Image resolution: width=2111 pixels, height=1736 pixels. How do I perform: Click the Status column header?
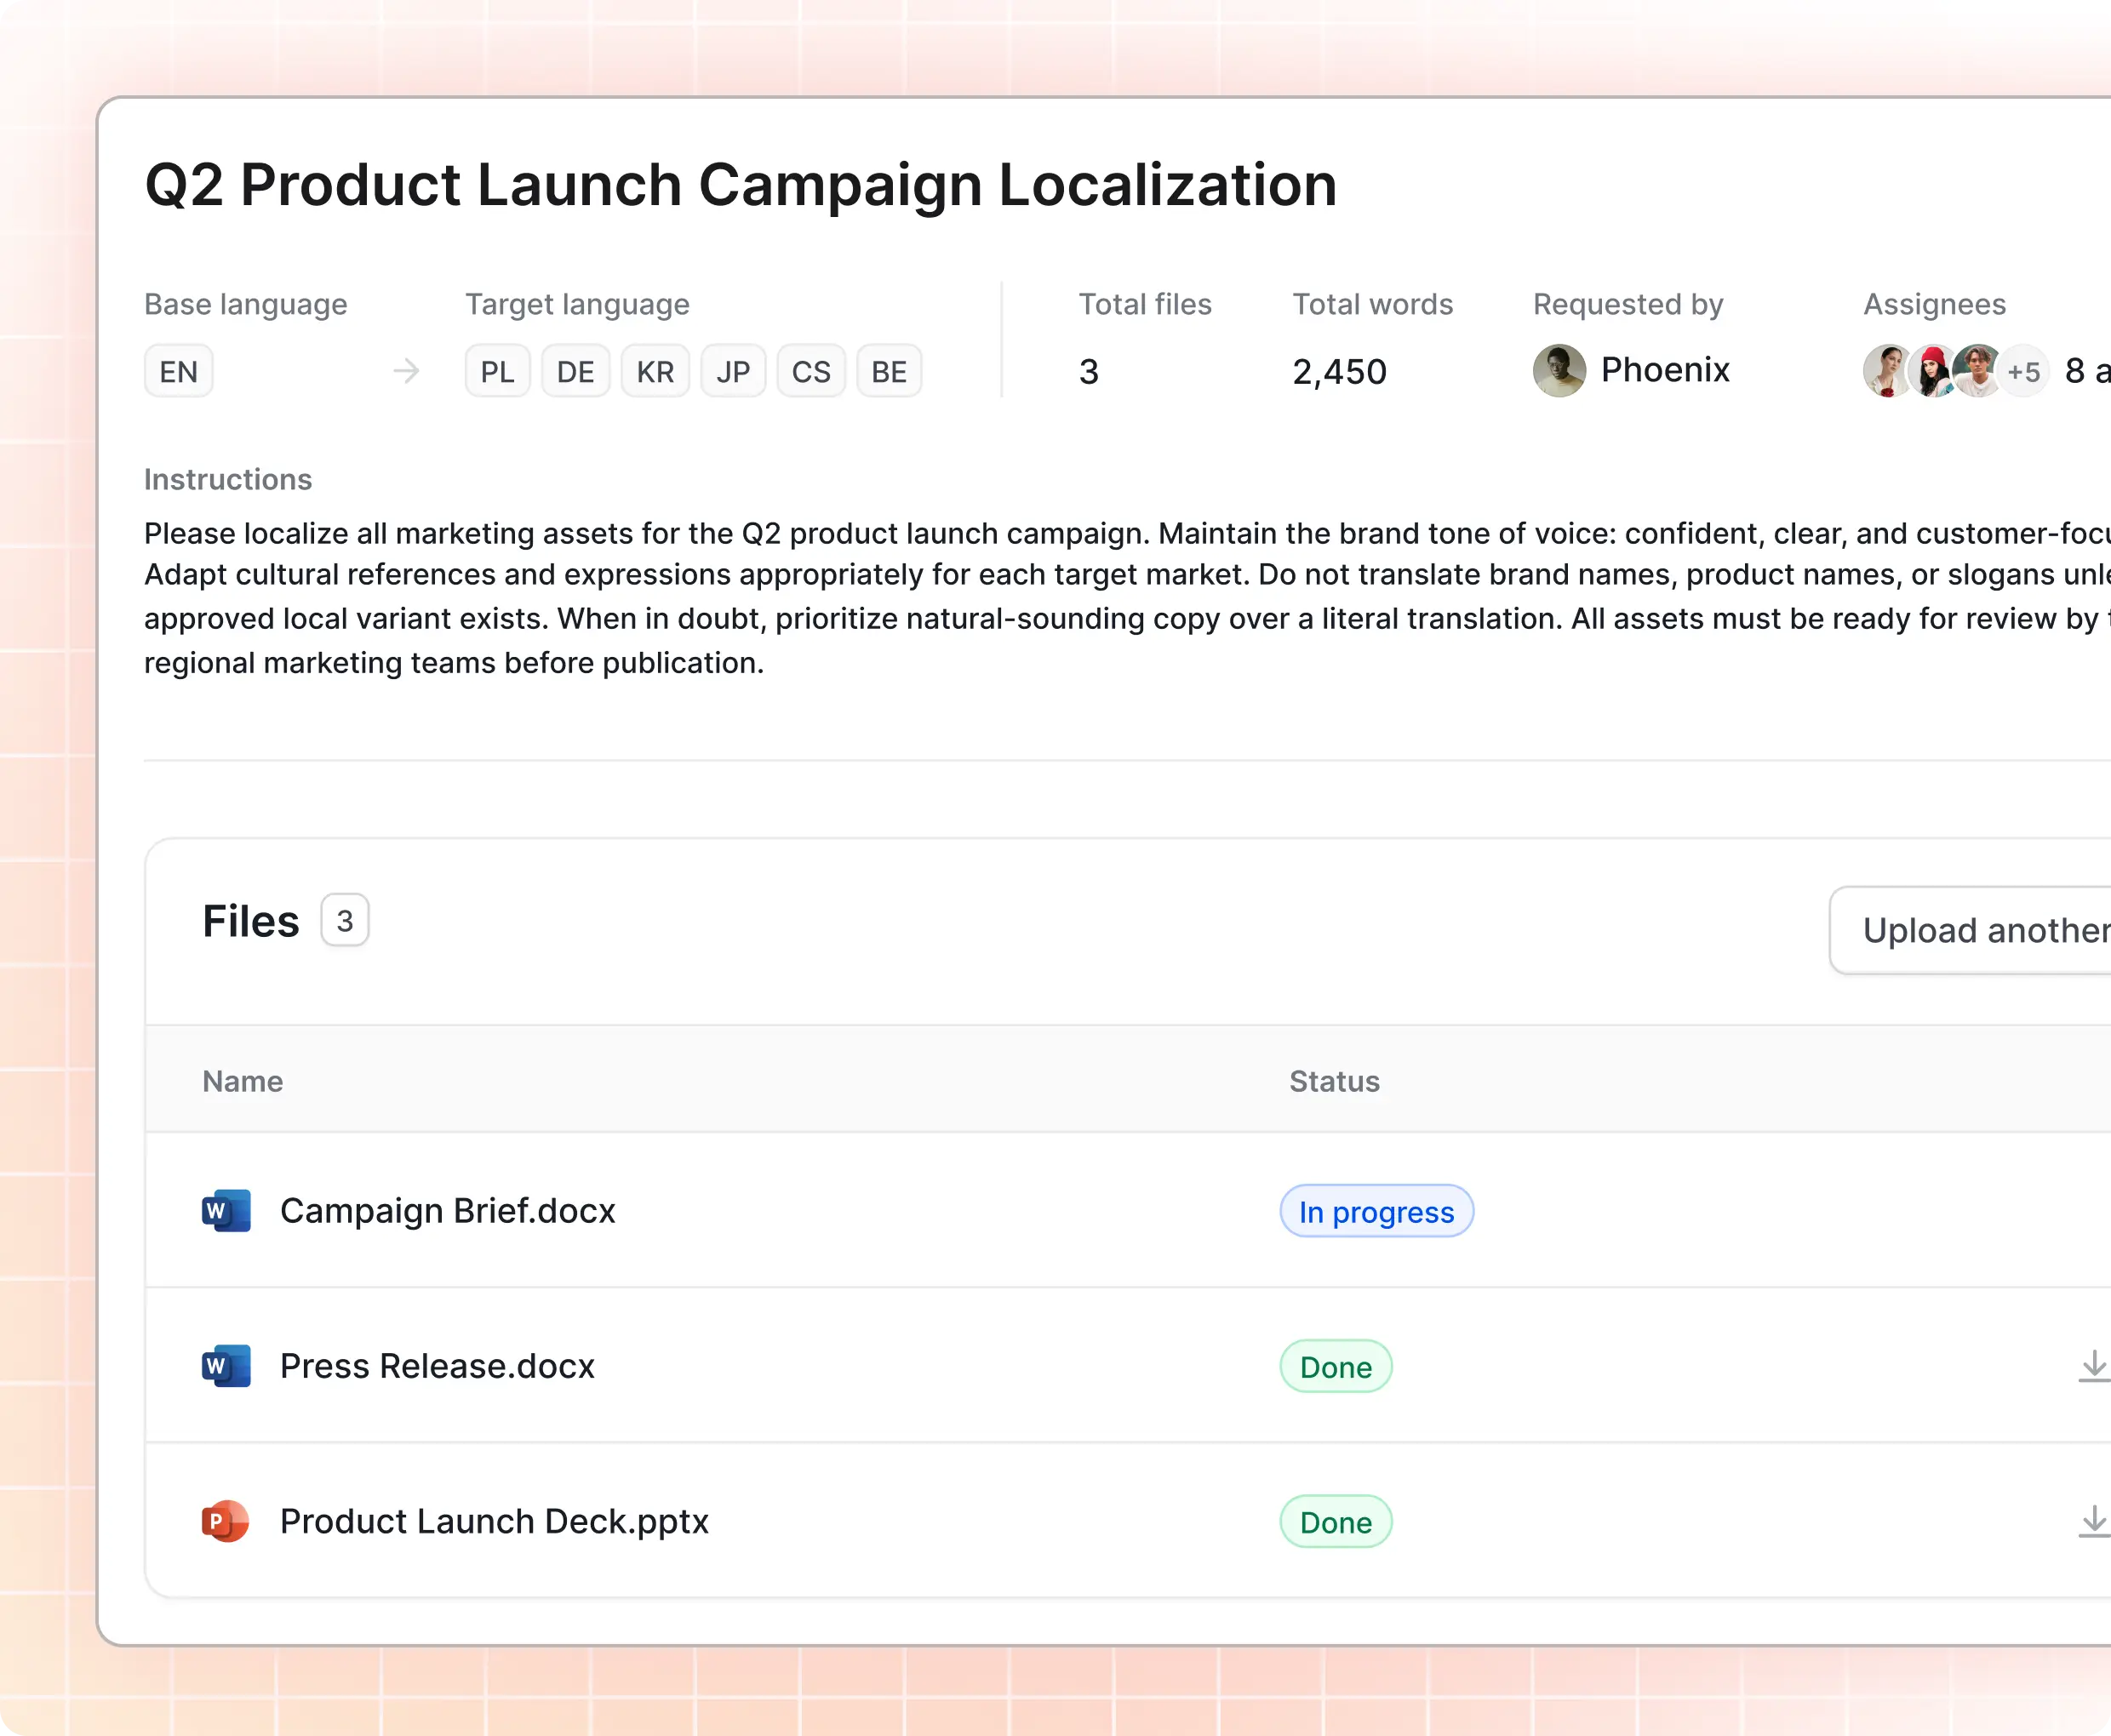[1334, 1081]
